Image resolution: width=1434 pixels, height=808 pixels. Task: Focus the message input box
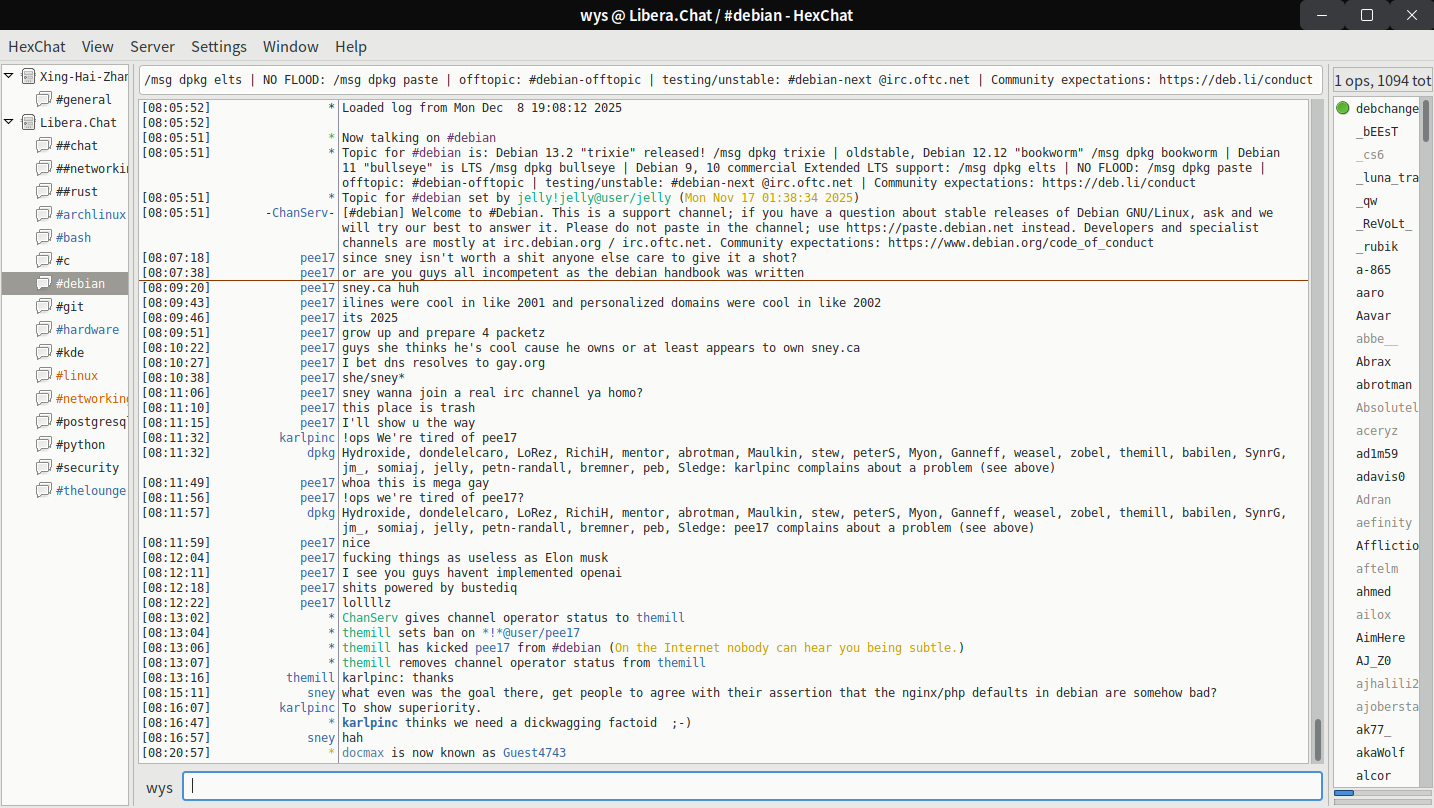click(x=752, y=787)
